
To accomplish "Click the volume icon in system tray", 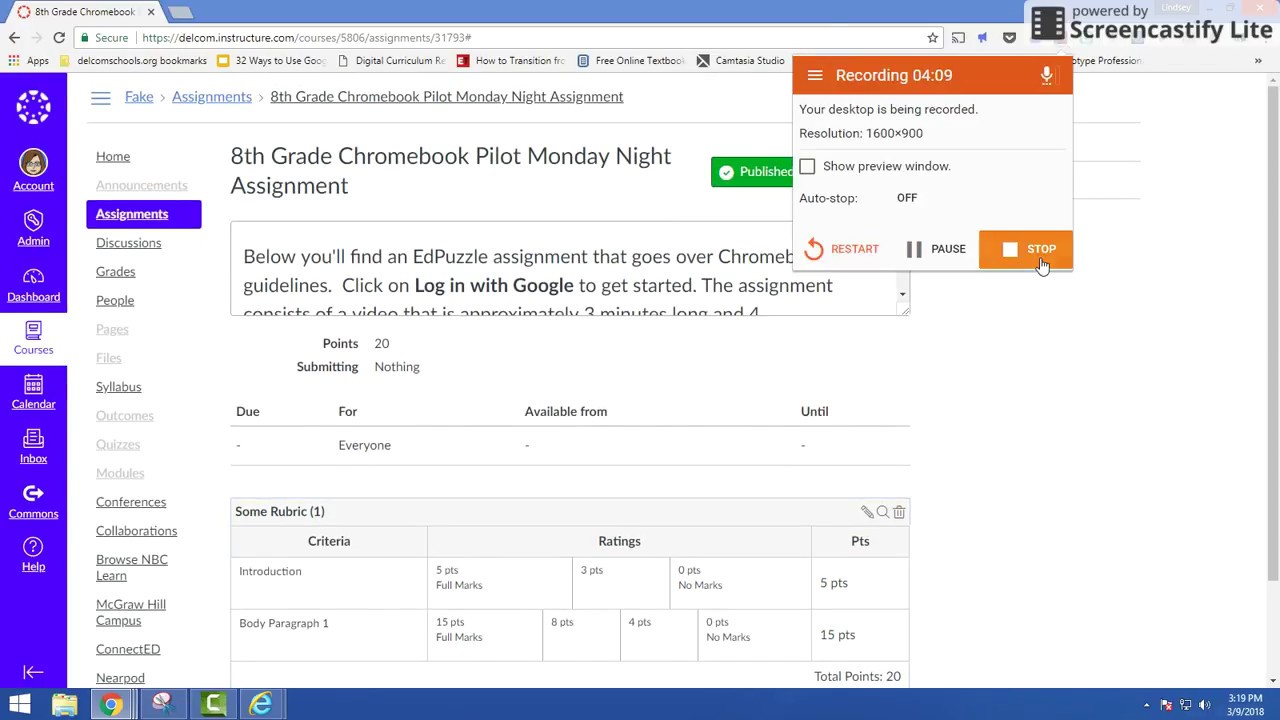I will click(1205, 705).
